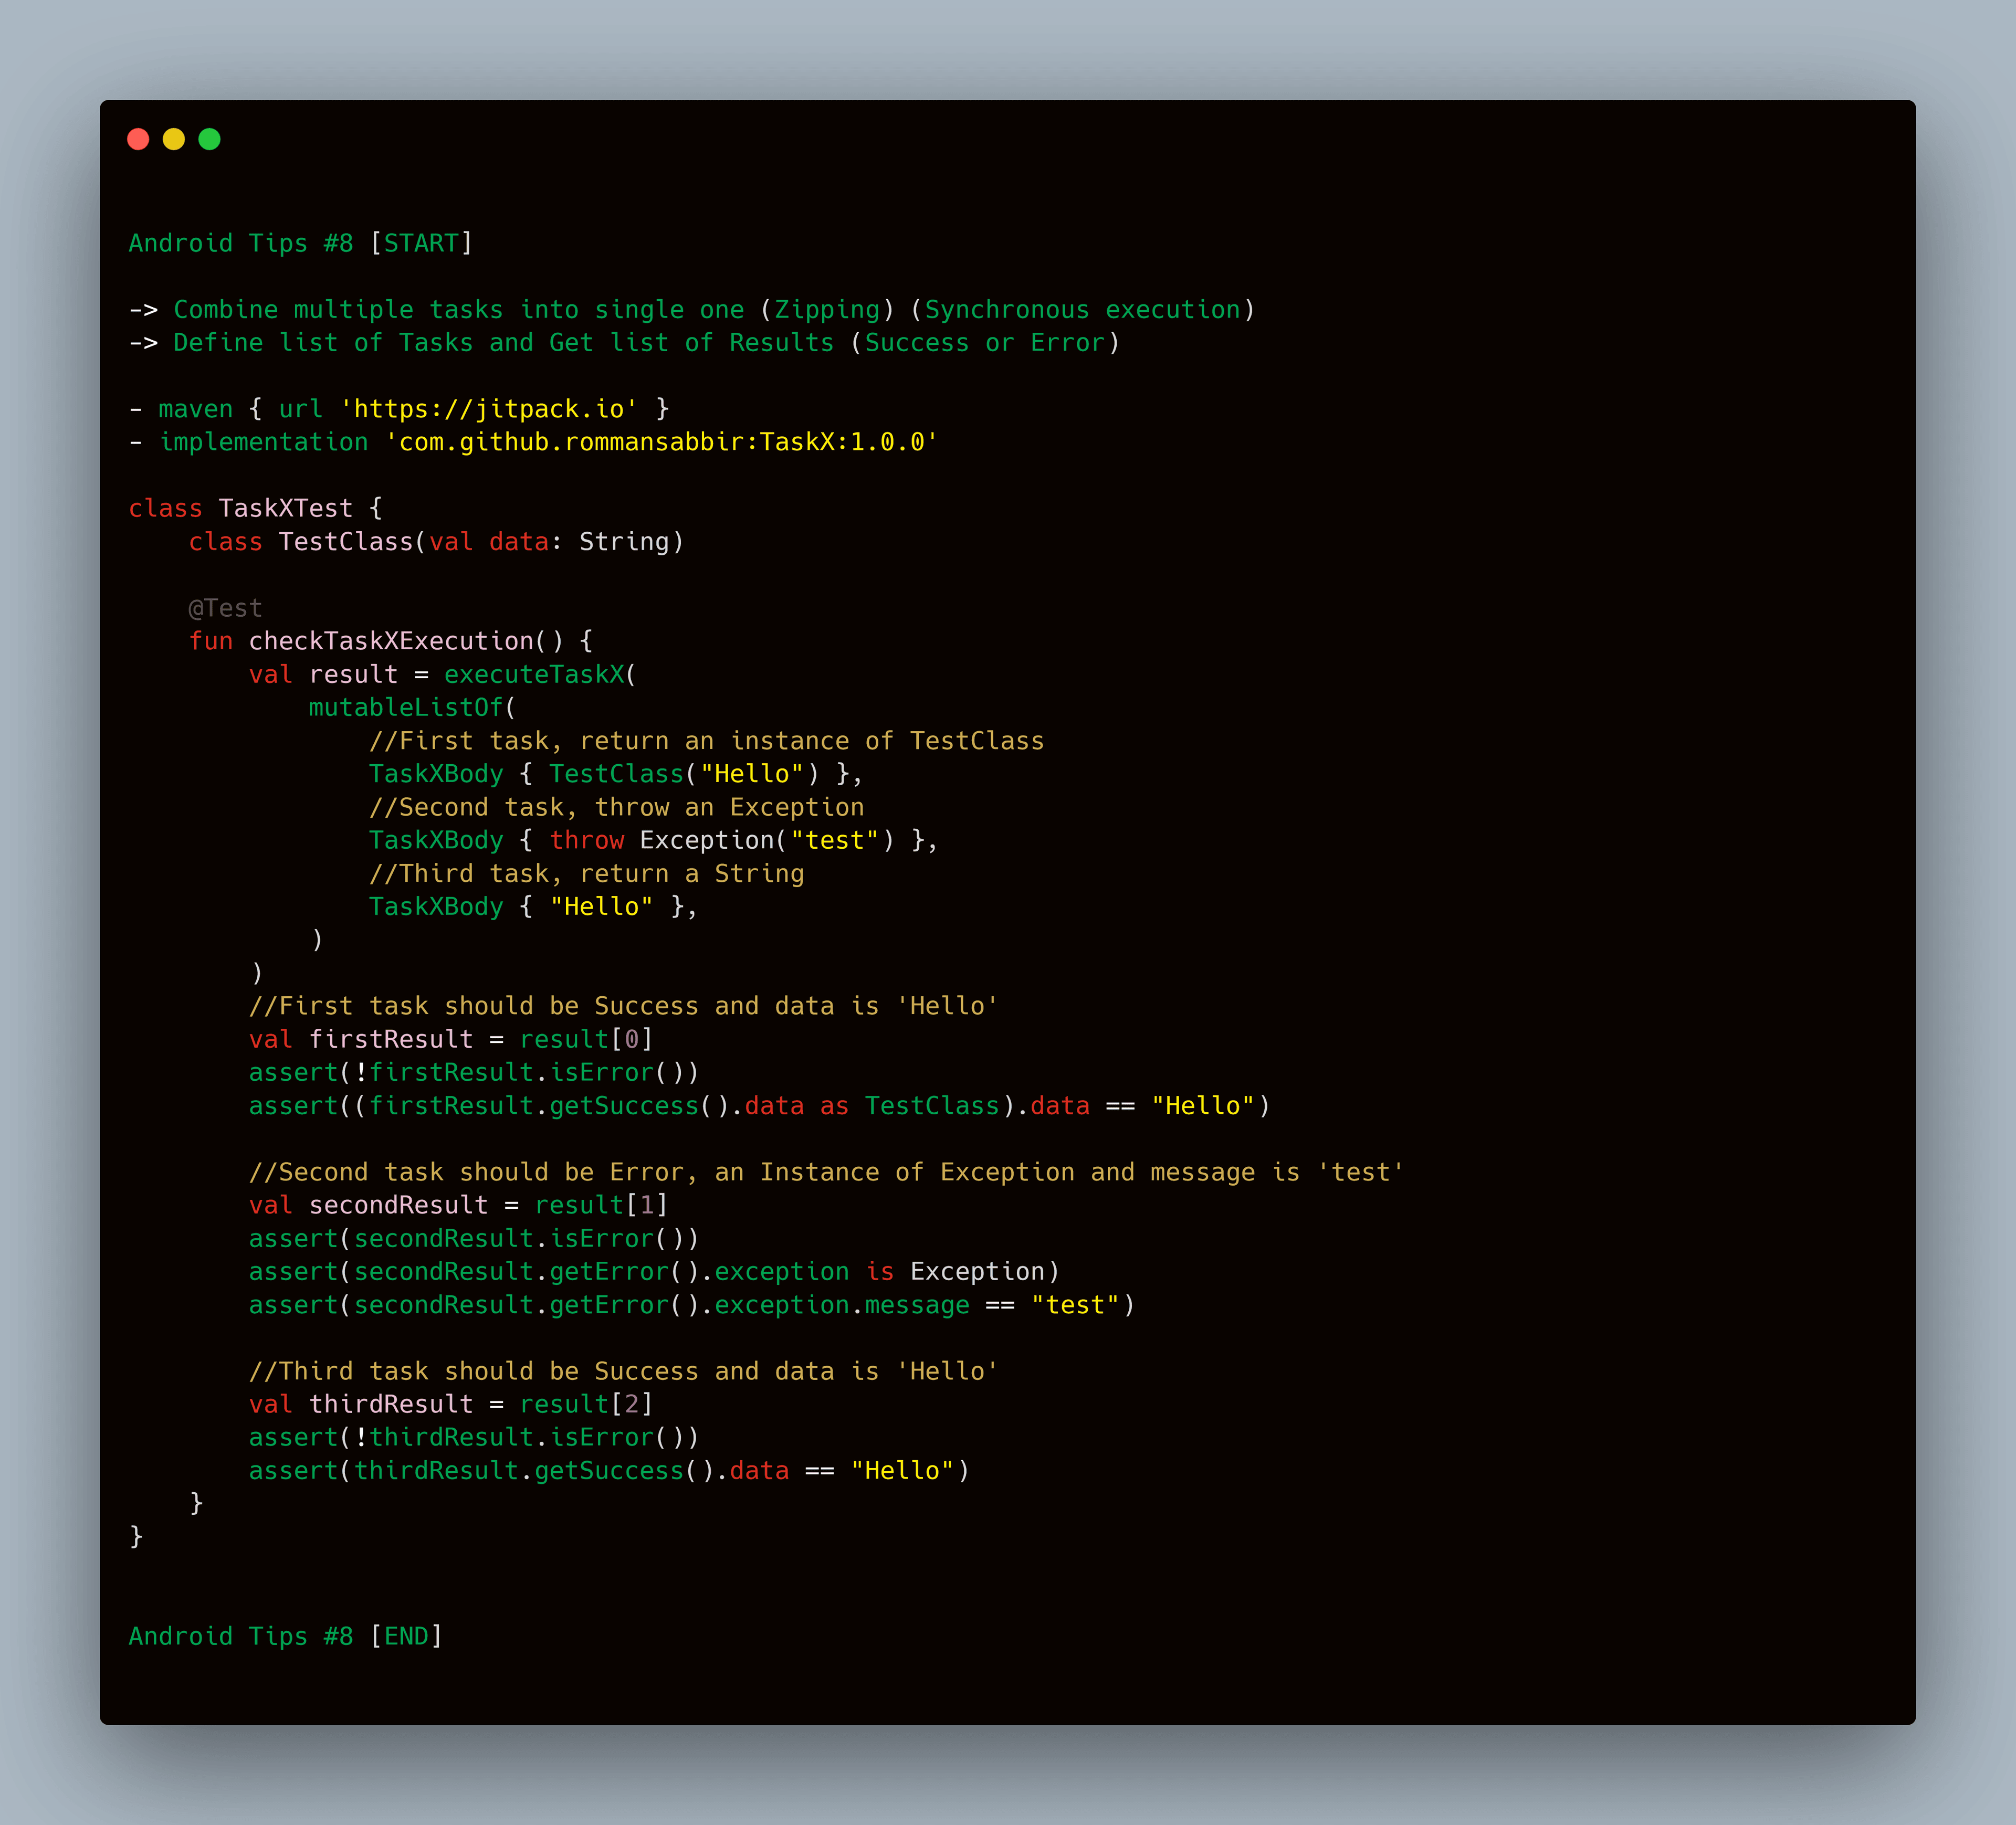Click the executeTaskX function call
The width and height of the screenshot is (2016, 1825).
click(534, 674)
